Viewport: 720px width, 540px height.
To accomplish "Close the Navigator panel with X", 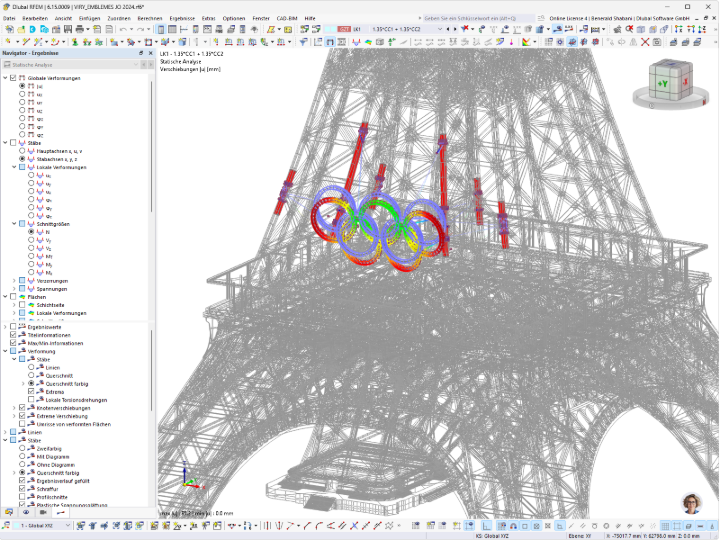I will (x=151, y=53).
